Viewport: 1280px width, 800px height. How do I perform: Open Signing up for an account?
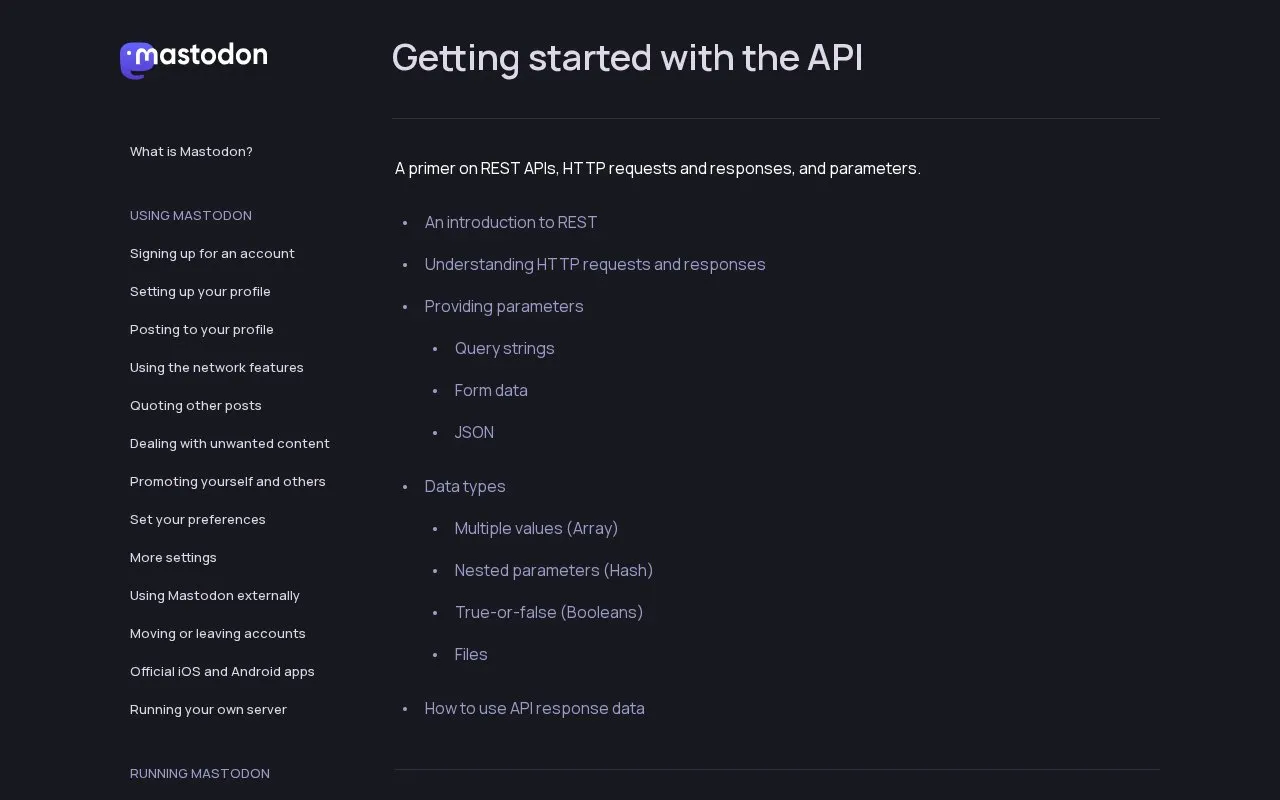pos(212,254)
